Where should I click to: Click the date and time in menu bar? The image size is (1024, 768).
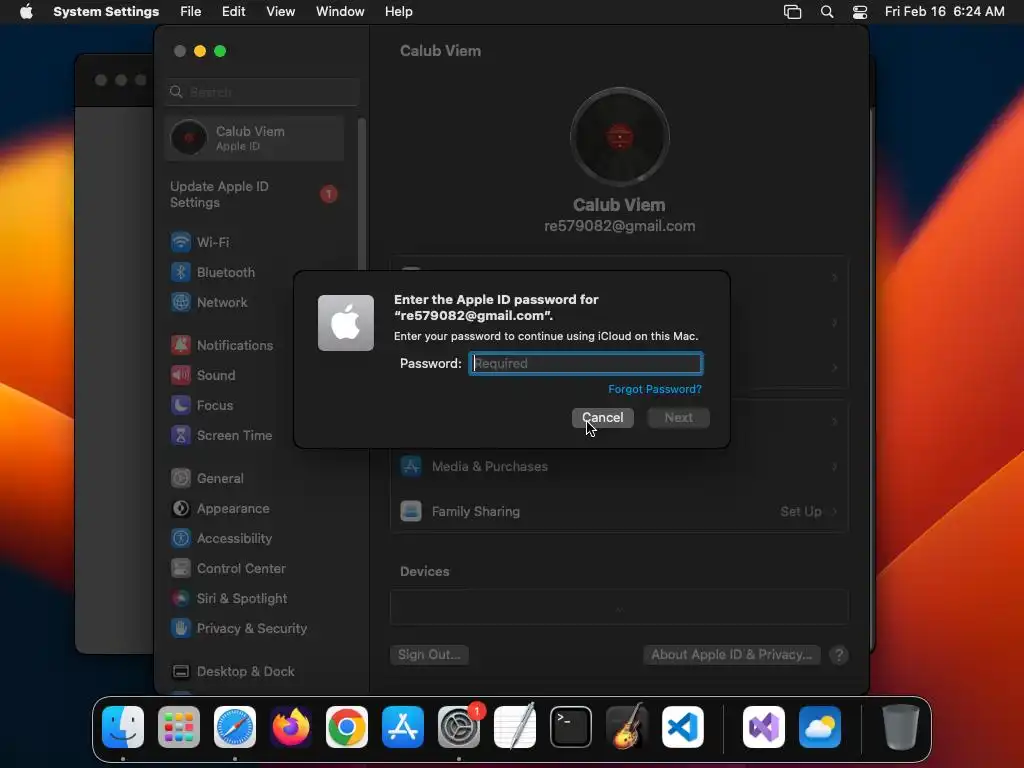pyautogui.click(x=944, y=12)
